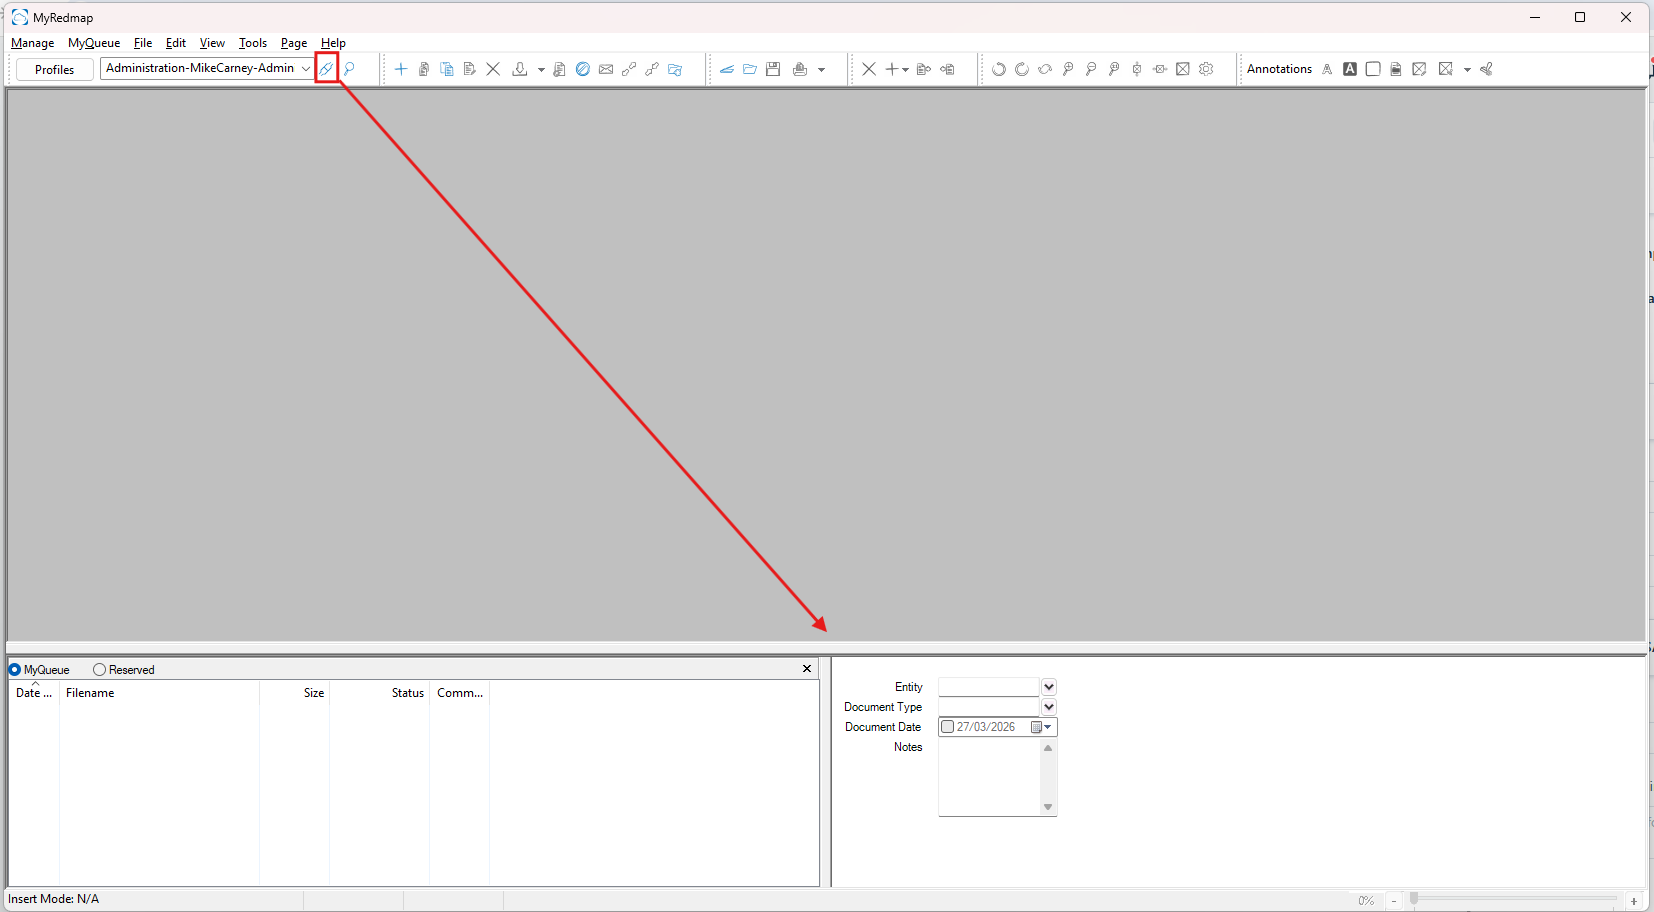Click the fit-to-height icon
Image resolution: width=1654 pixels, height=912 pixels.
pos(1137,69)
